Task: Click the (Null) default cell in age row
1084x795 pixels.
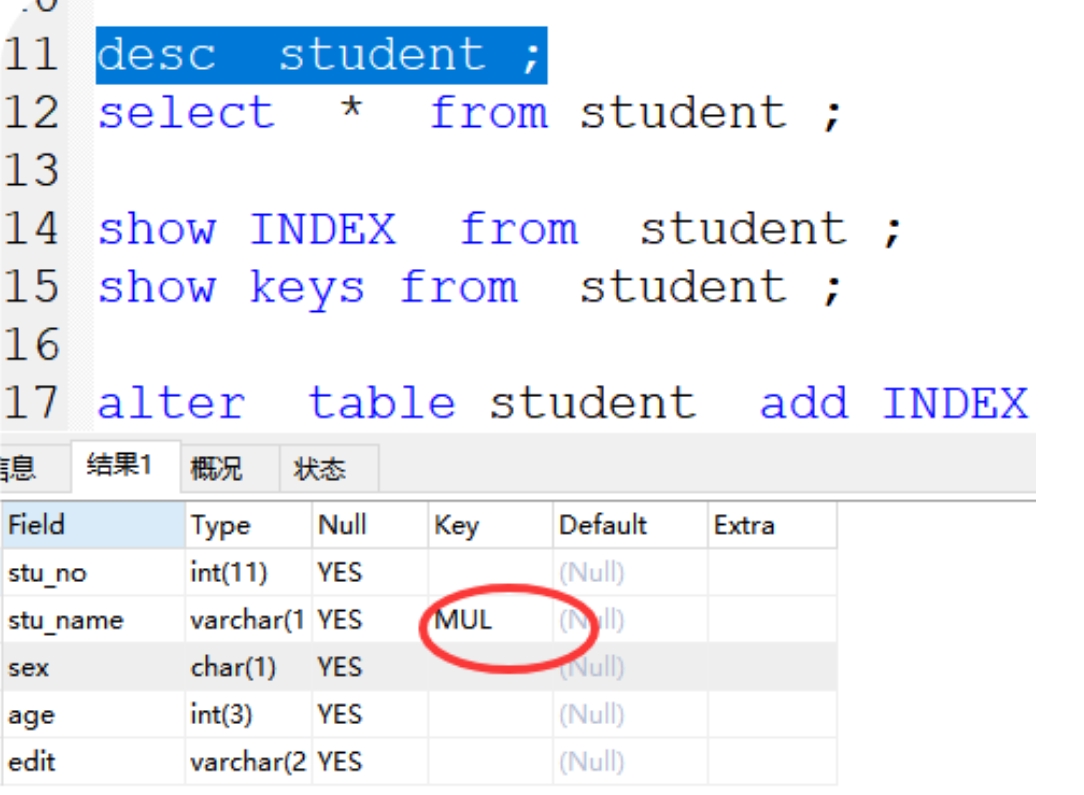Action: pos(630,715)
